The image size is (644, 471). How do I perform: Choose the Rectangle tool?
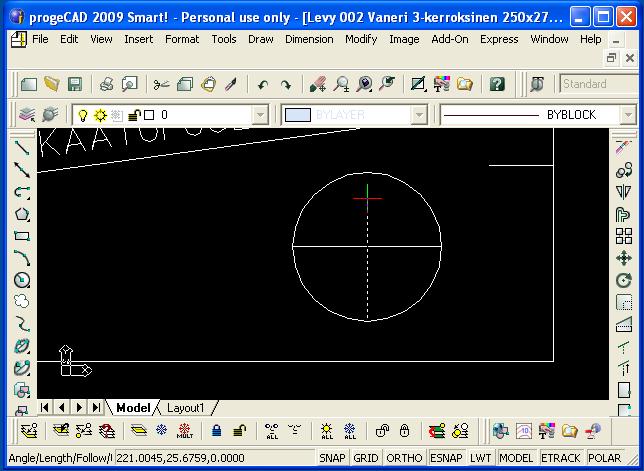21,236
